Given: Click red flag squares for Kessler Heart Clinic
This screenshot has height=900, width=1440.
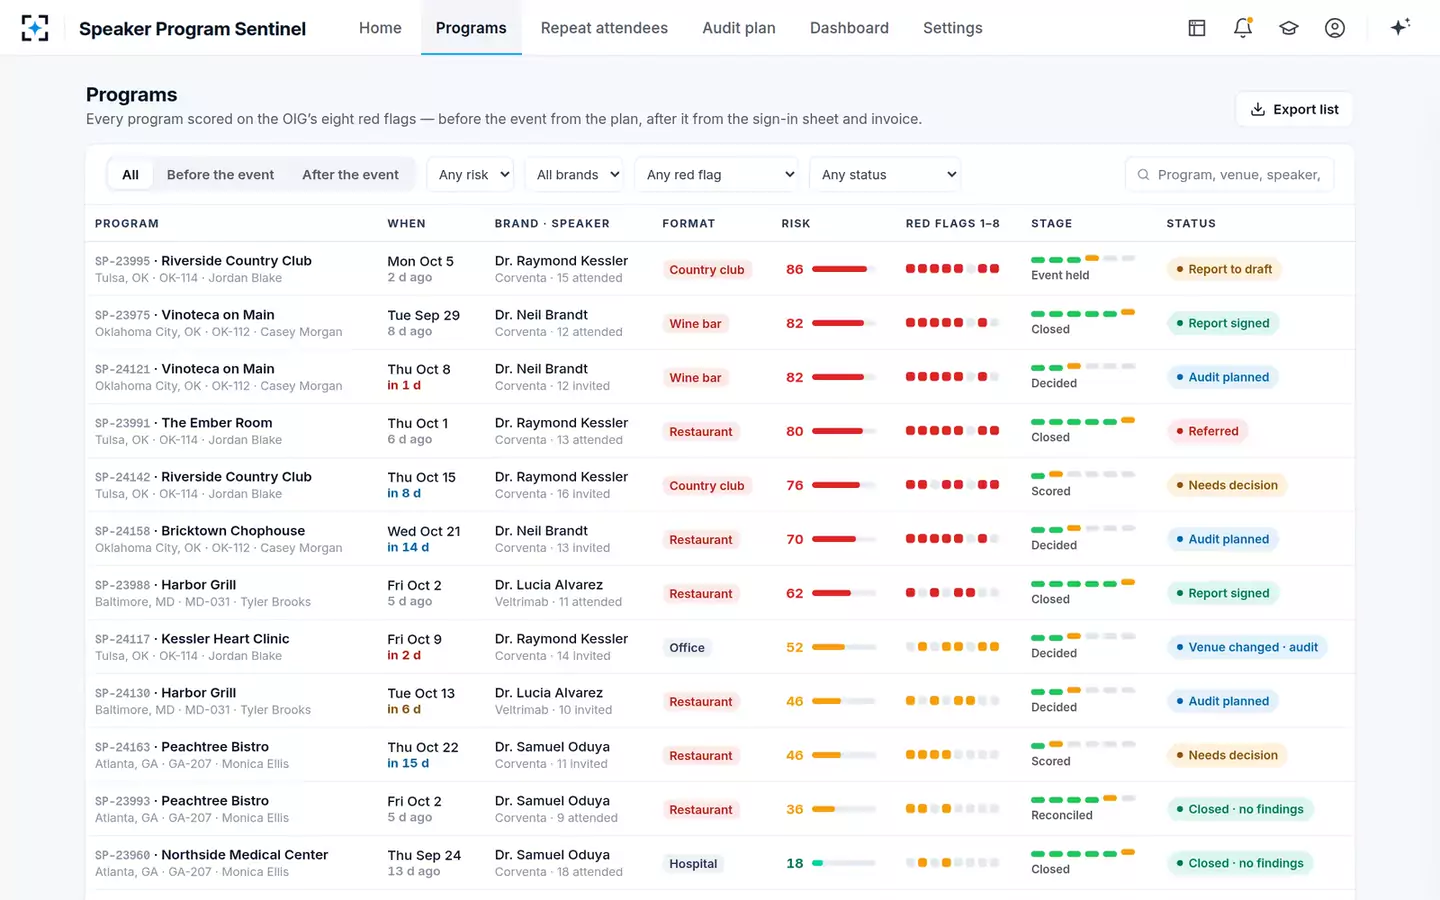Looking at the screenshot, I should coord(952,647).
